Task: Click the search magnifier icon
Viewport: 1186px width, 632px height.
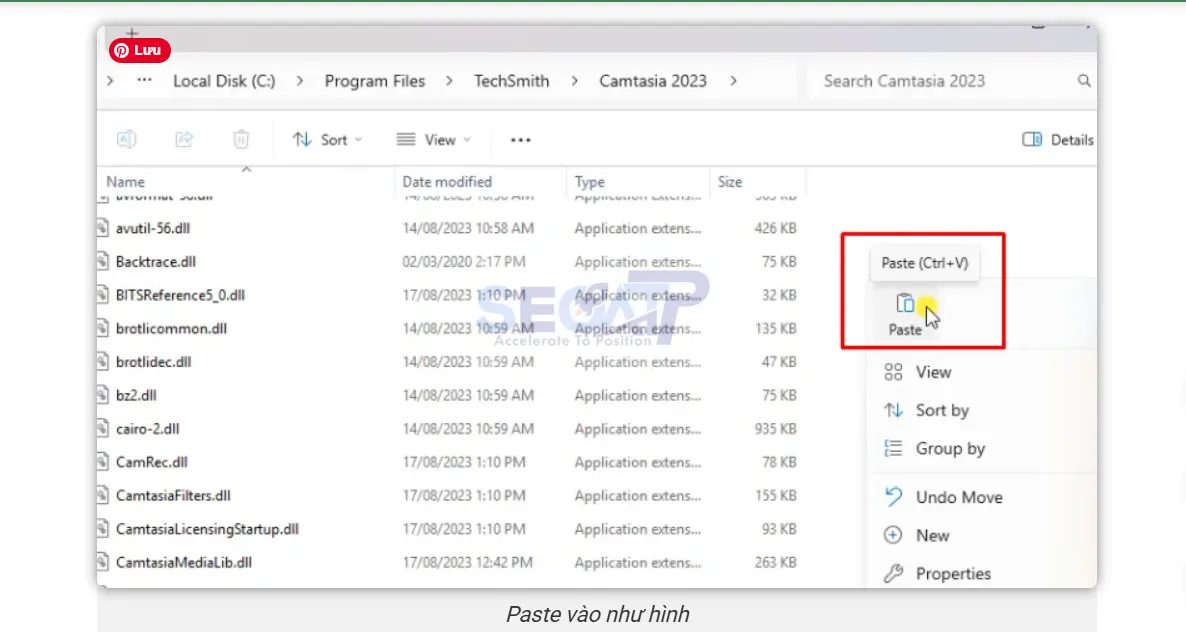Action: pos(1083,80)
